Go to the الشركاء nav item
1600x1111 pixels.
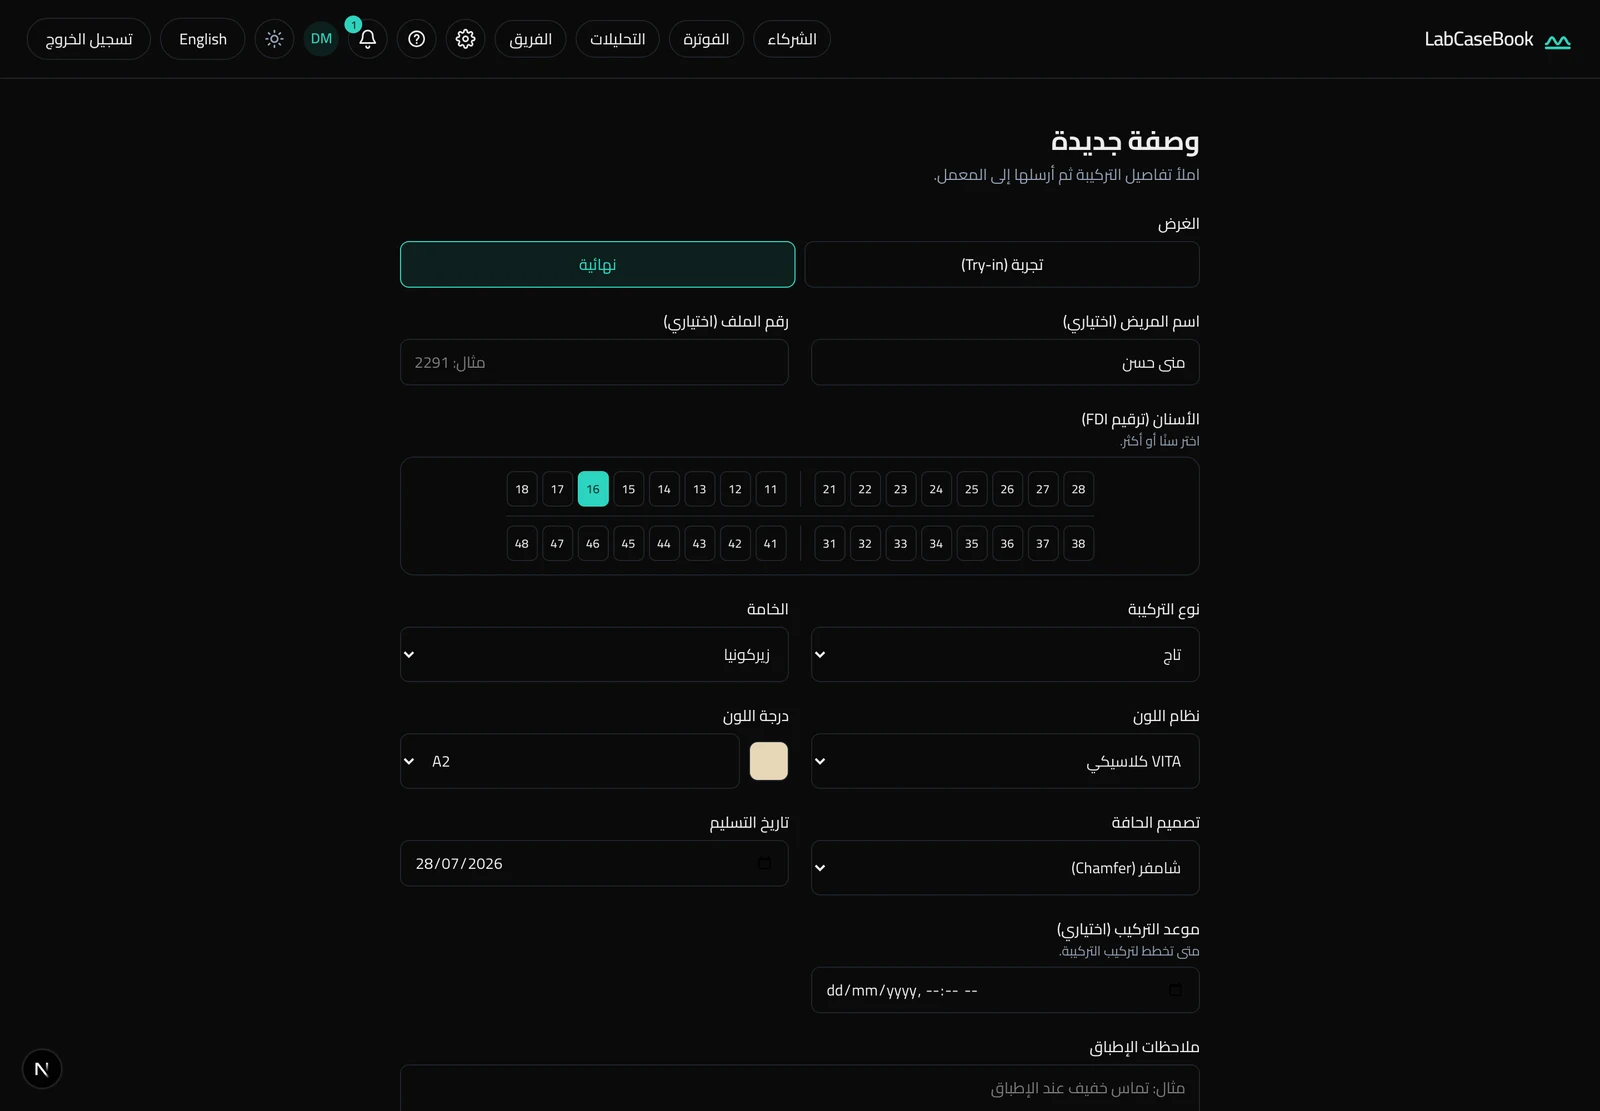pyautogui.click(x=792, y=39)
